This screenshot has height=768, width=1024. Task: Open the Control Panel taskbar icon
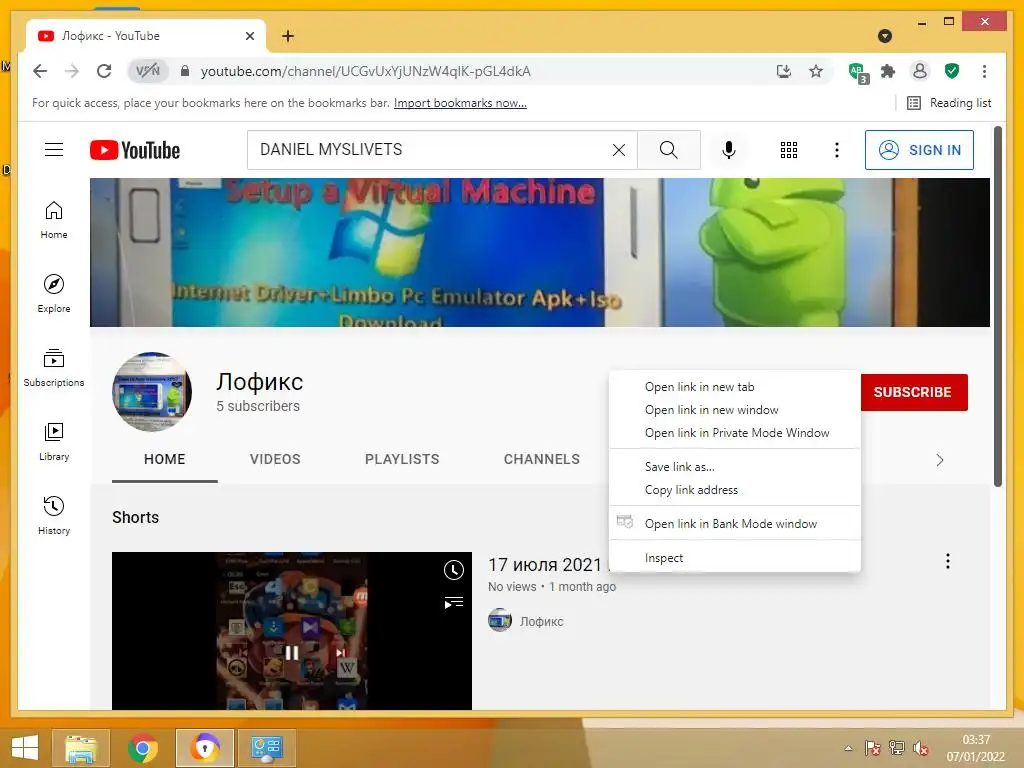tap(266, 748)
